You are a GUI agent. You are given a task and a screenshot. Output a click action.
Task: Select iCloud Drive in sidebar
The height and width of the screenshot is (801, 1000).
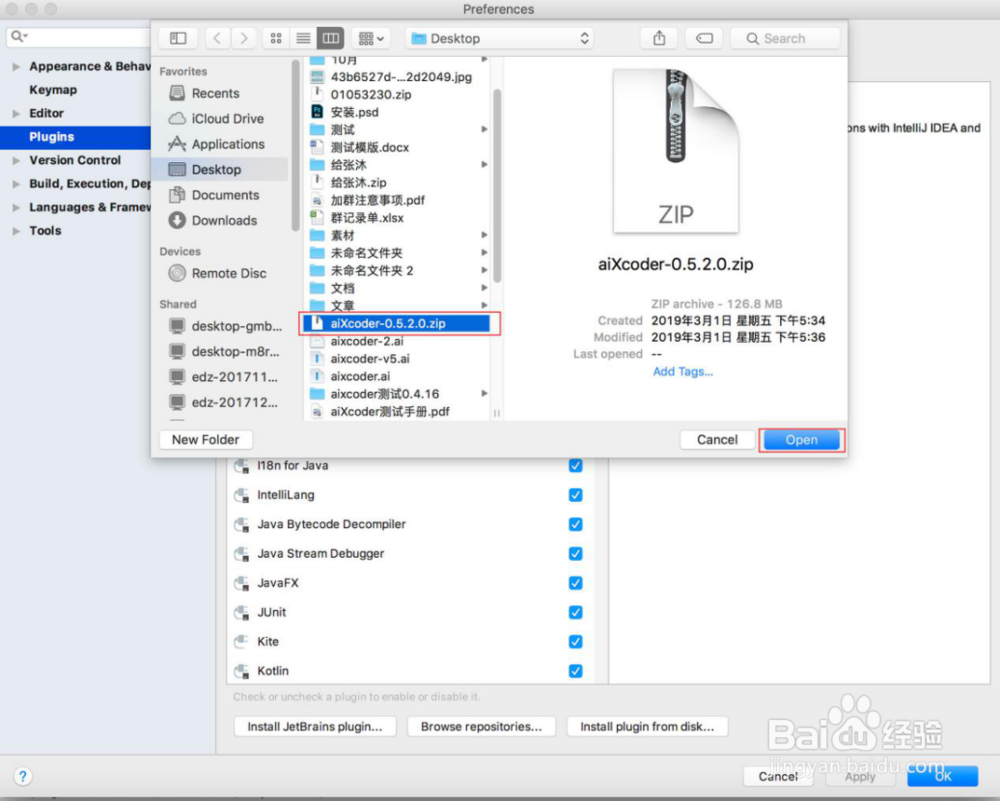216,119
